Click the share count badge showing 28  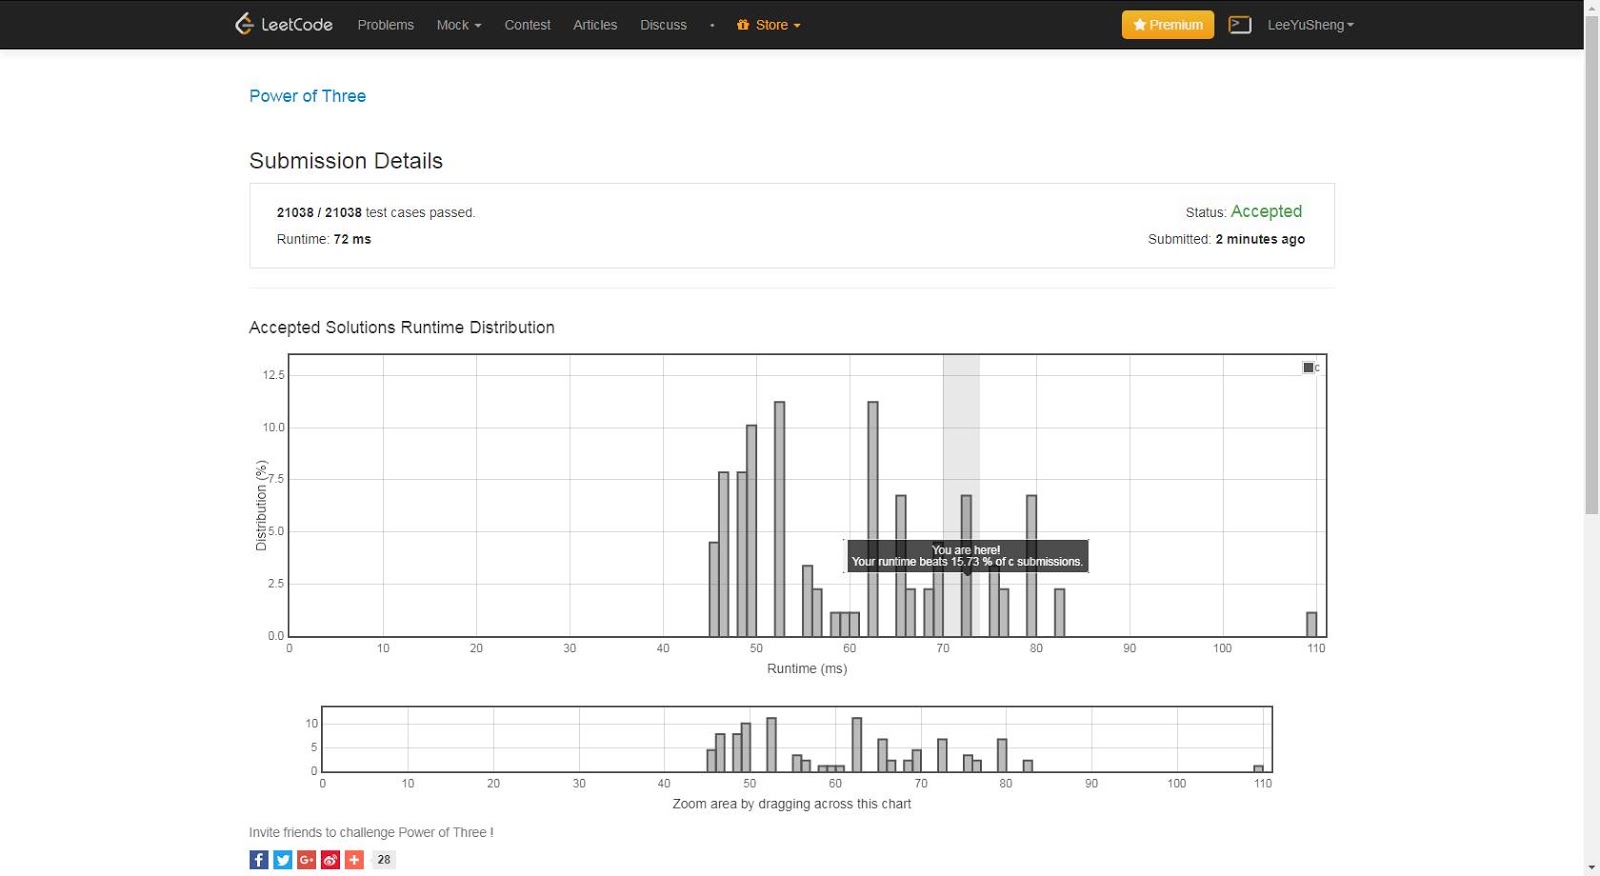tap(384, 860)
